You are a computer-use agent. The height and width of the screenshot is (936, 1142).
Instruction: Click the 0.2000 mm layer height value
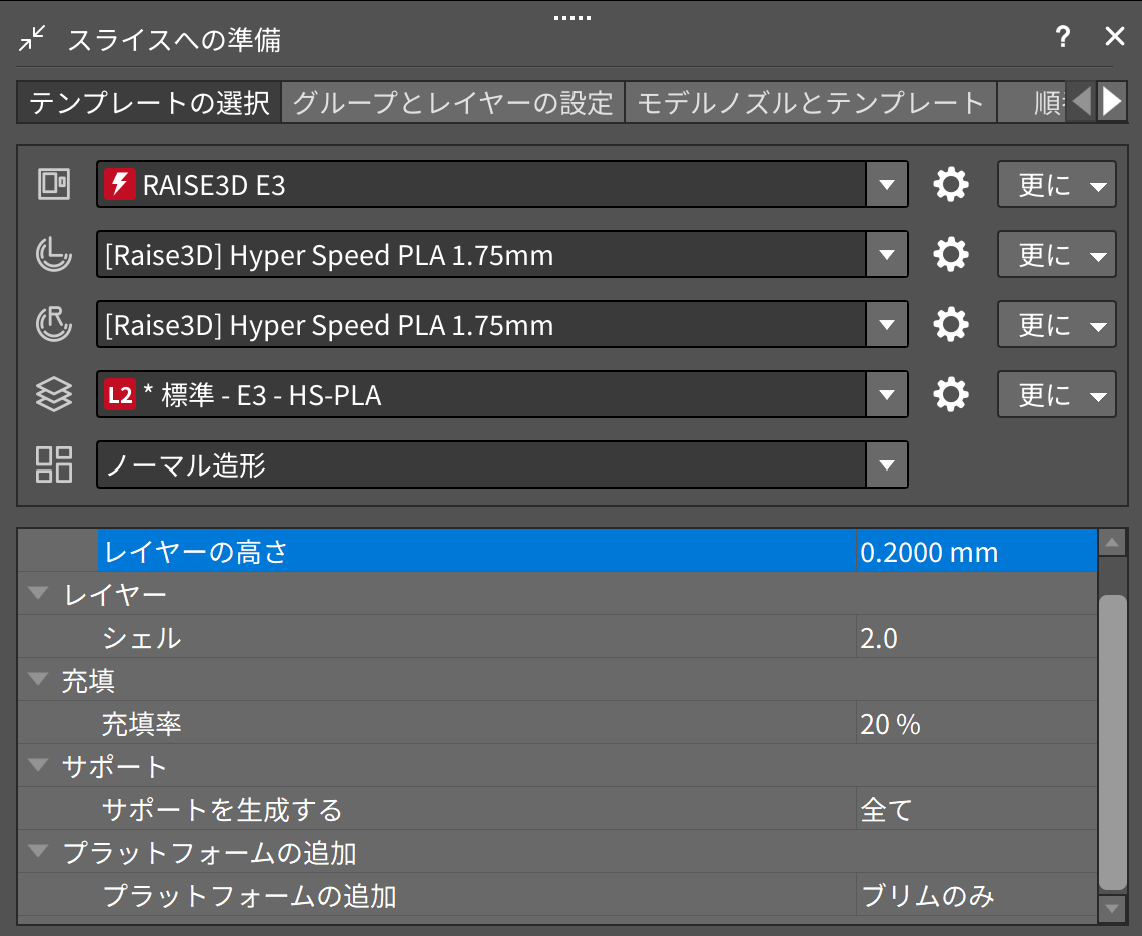tap(929, 552)
